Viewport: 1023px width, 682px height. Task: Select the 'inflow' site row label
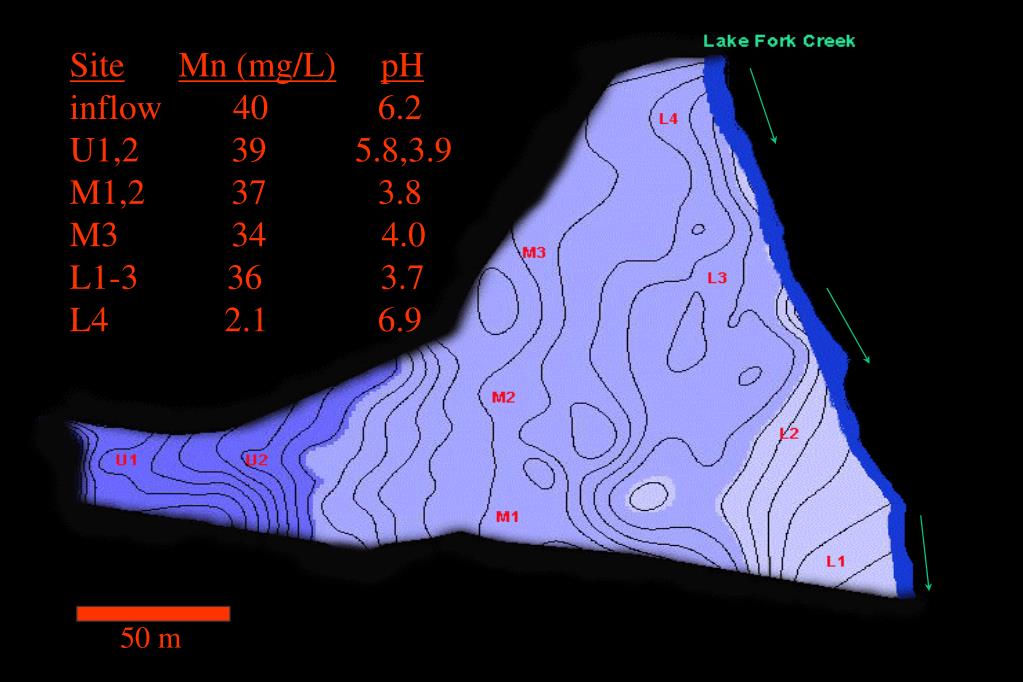click(x=115, y=108)
